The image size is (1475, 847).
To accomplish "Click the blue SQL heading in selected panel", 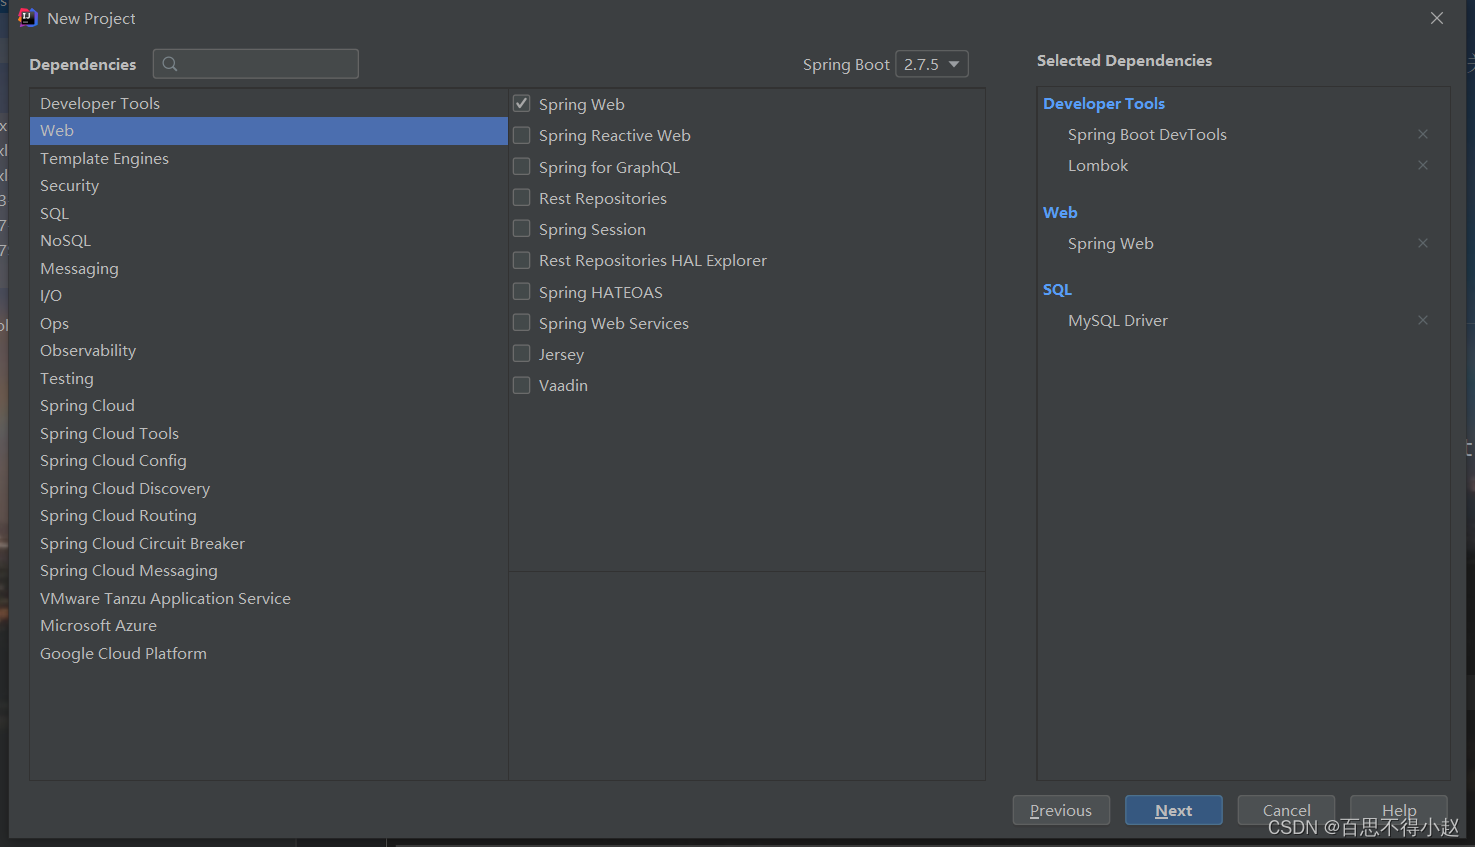I will coord(1057,290).
